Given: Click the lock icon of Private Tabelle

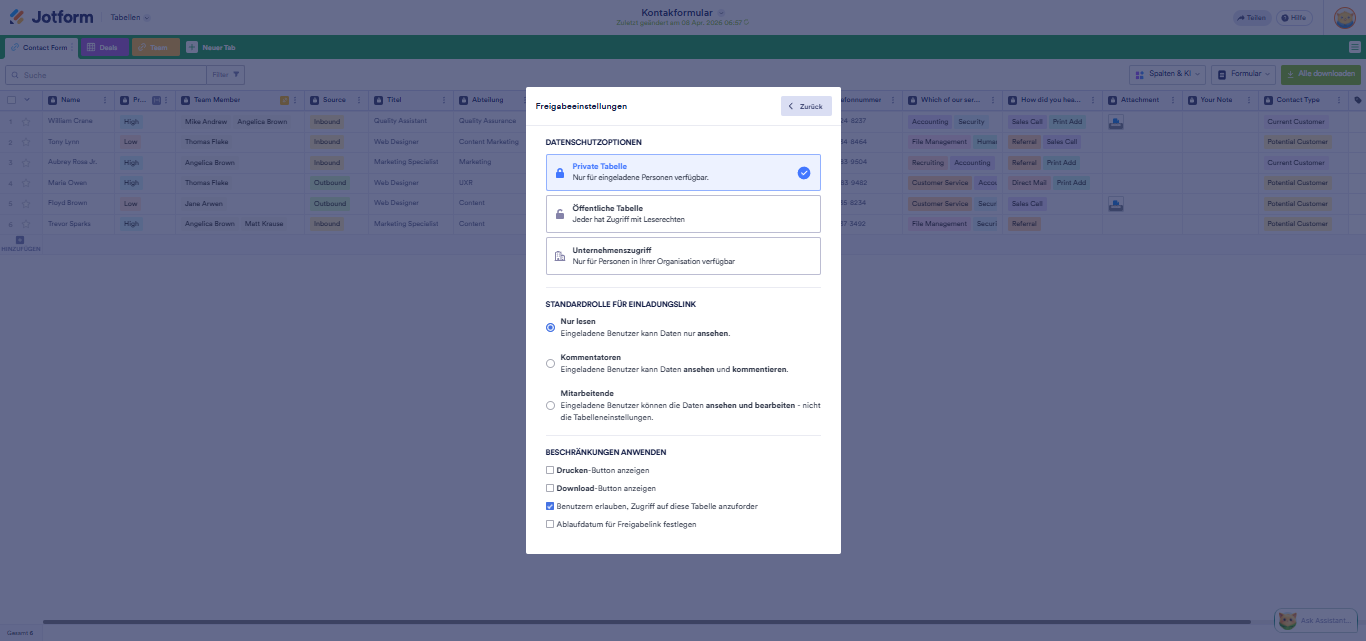Looking at the screenshot, I should [559, 173].
